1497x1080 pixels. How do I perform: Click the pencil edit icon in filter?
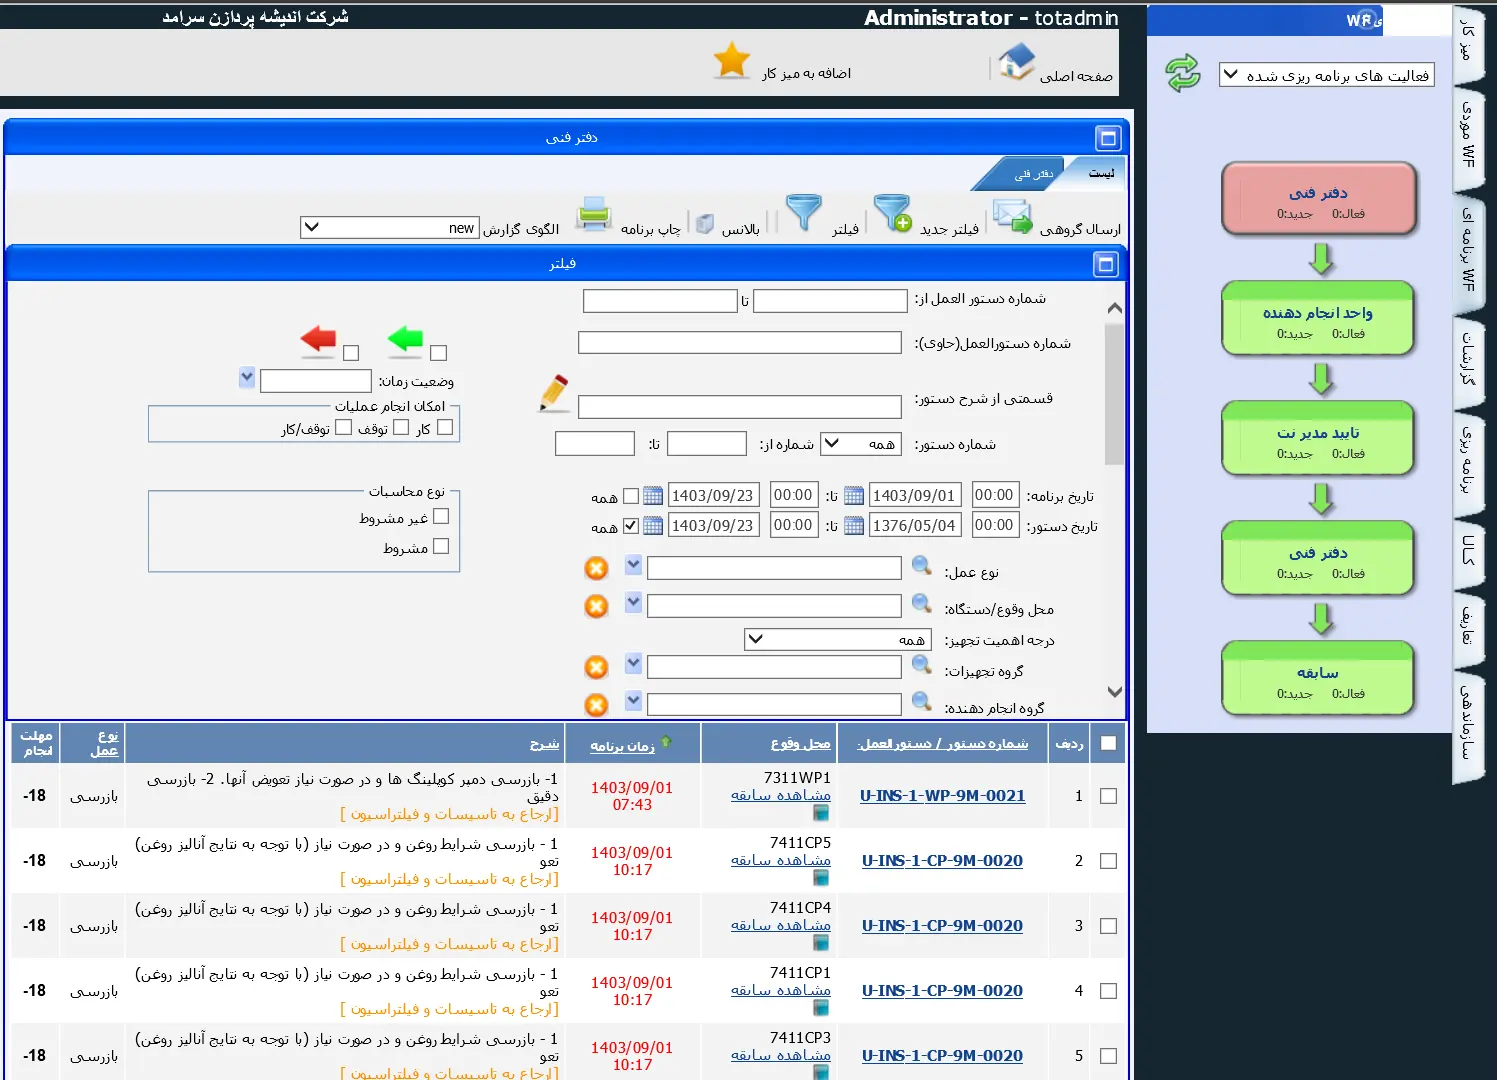pos(553,393)
